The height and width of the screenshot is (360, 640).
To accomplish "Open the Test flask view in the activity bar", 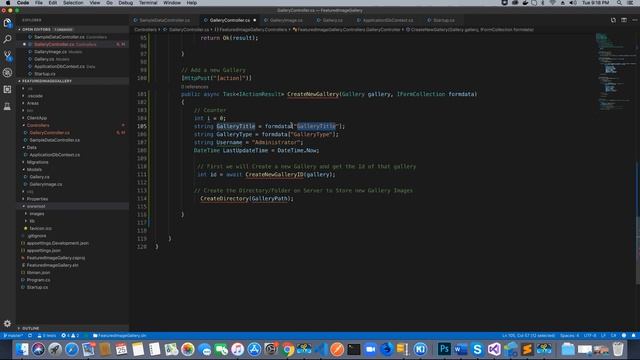I will pos(7,106).
